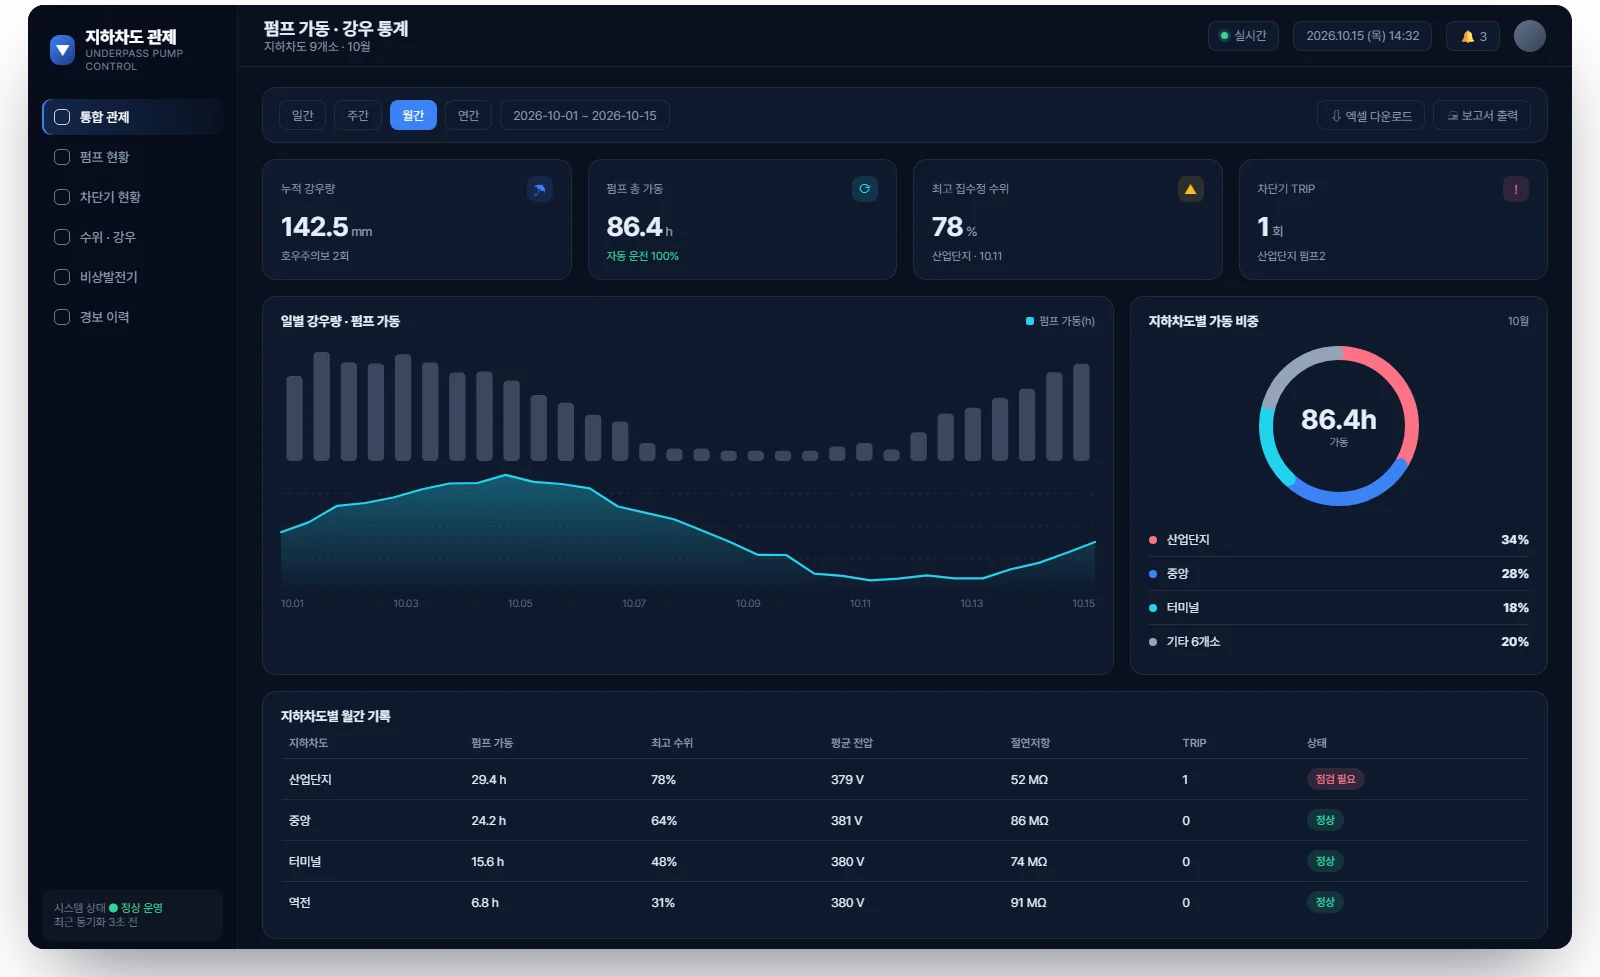Click the exclamation icon on 차단기 TRIP card

[1516, 189]
